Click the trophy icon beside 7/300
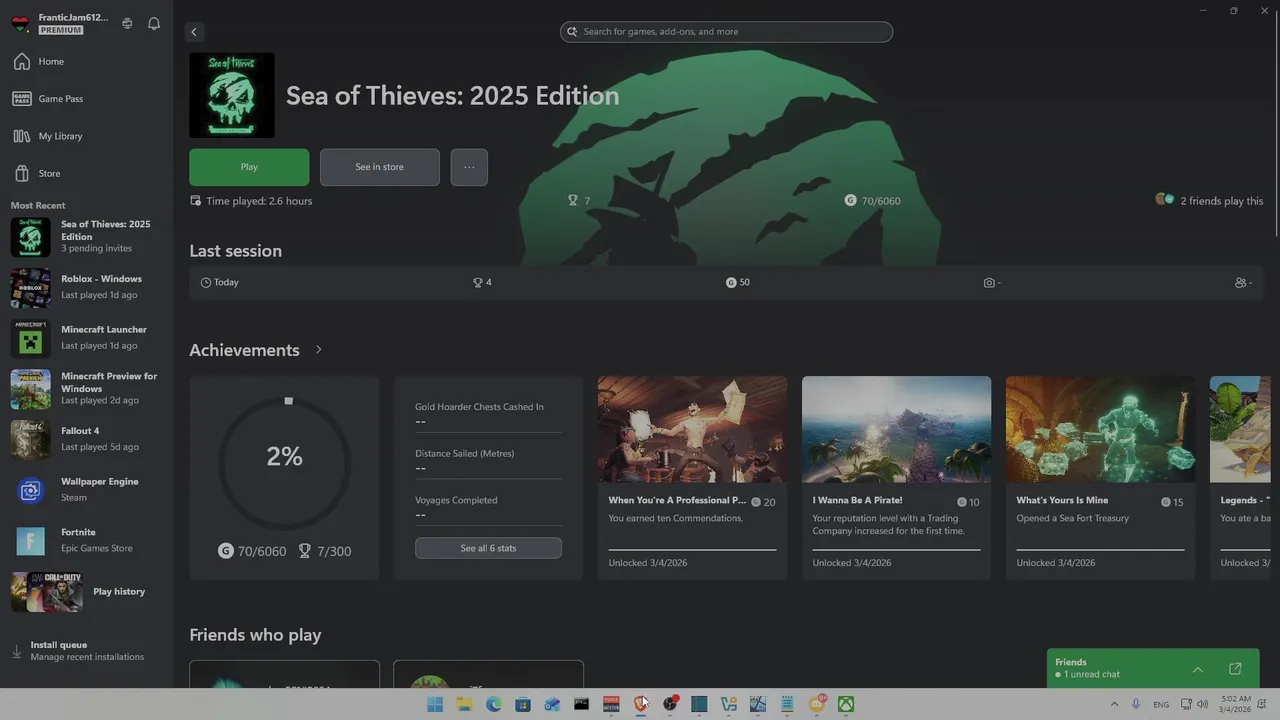 [x=305, y=551]
